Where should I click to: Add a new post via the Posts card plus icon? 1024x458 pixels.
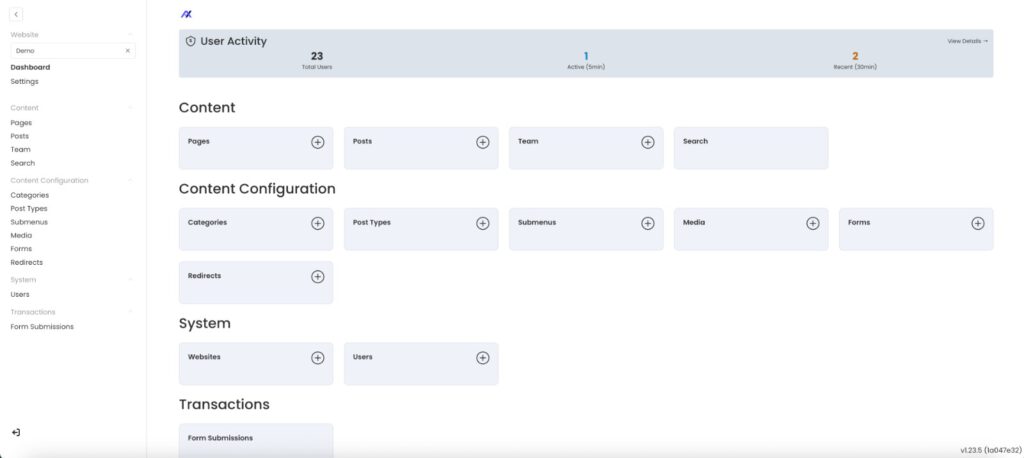[482, 142]
